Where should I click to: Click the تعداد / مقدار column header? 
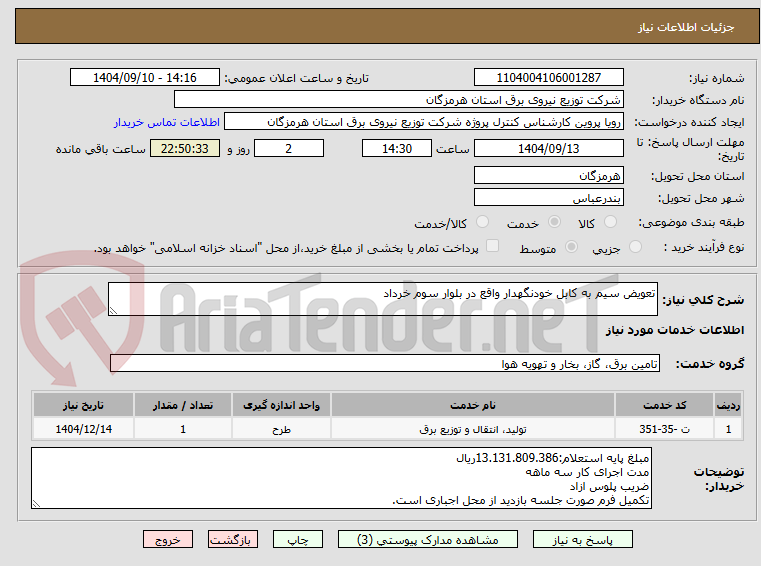click(x=183, y=405)
